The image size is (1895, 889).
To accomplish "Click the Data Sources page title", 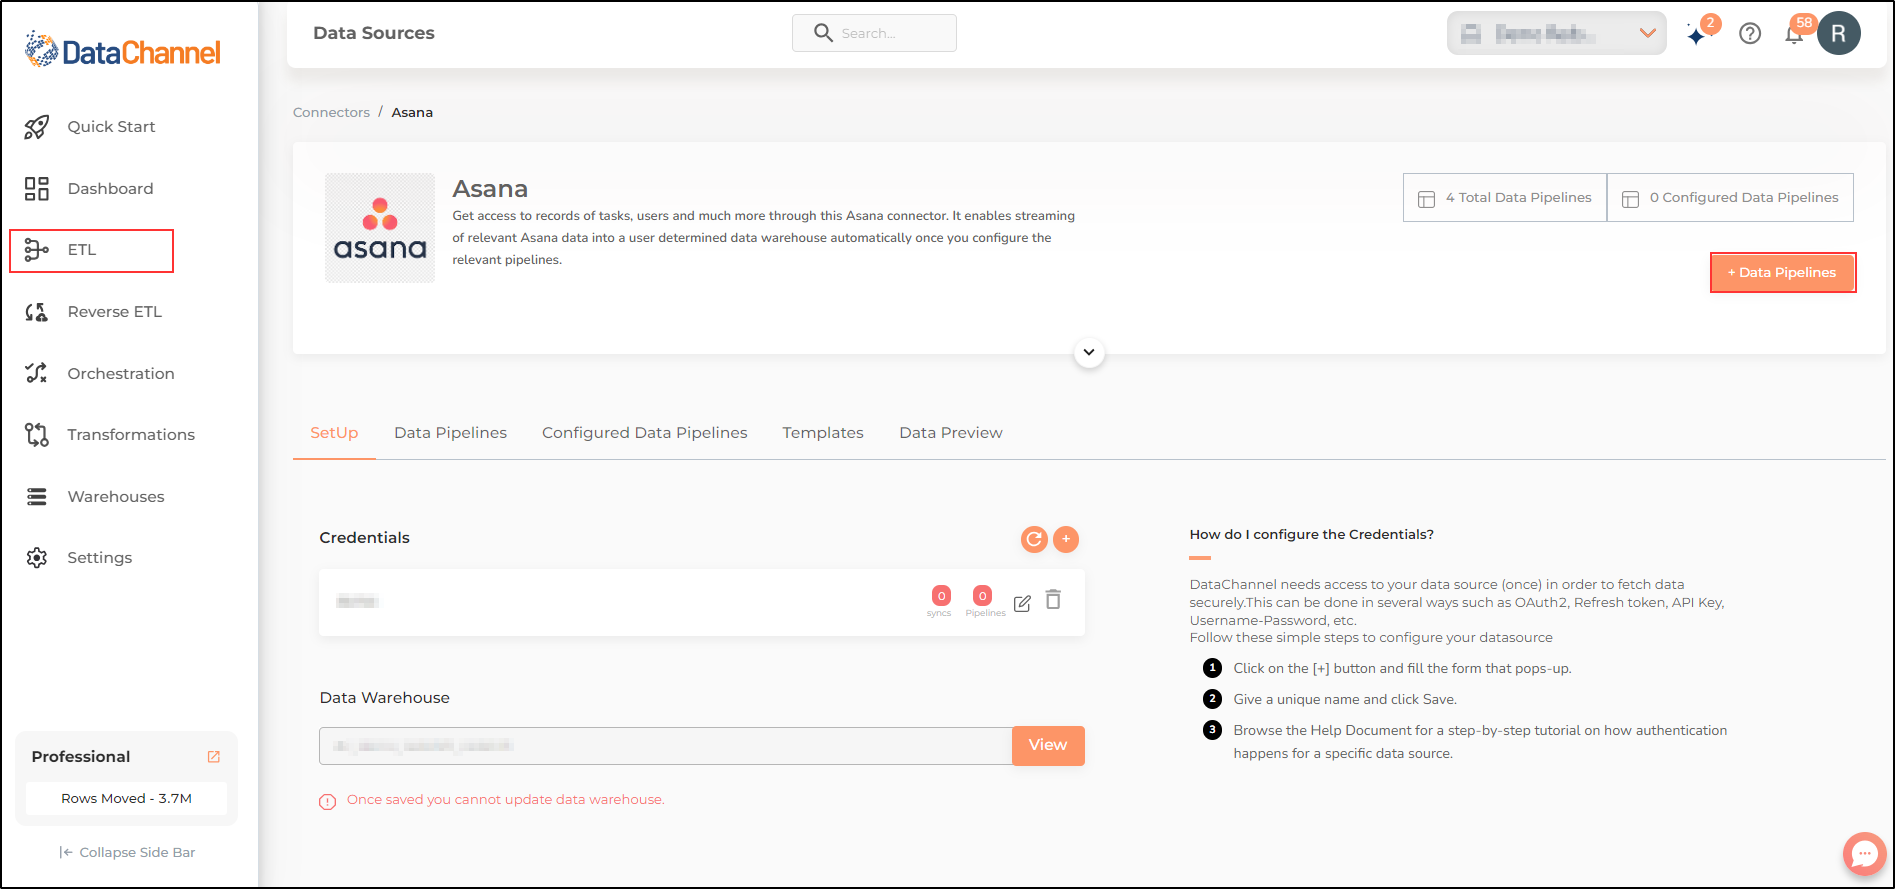I will (374, 33).
